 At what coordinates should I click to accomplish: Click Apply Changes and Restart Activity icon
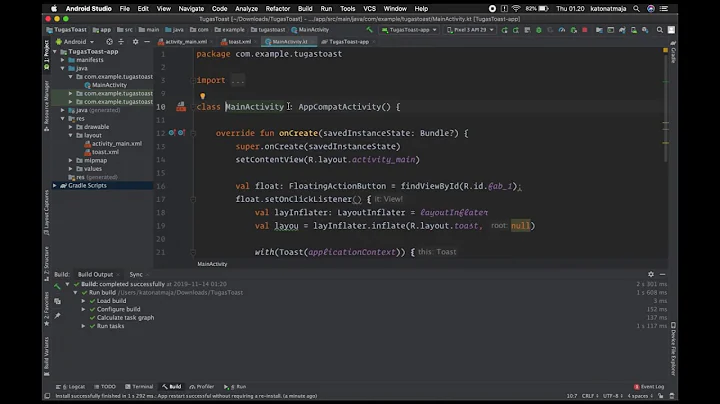point(516,30)
